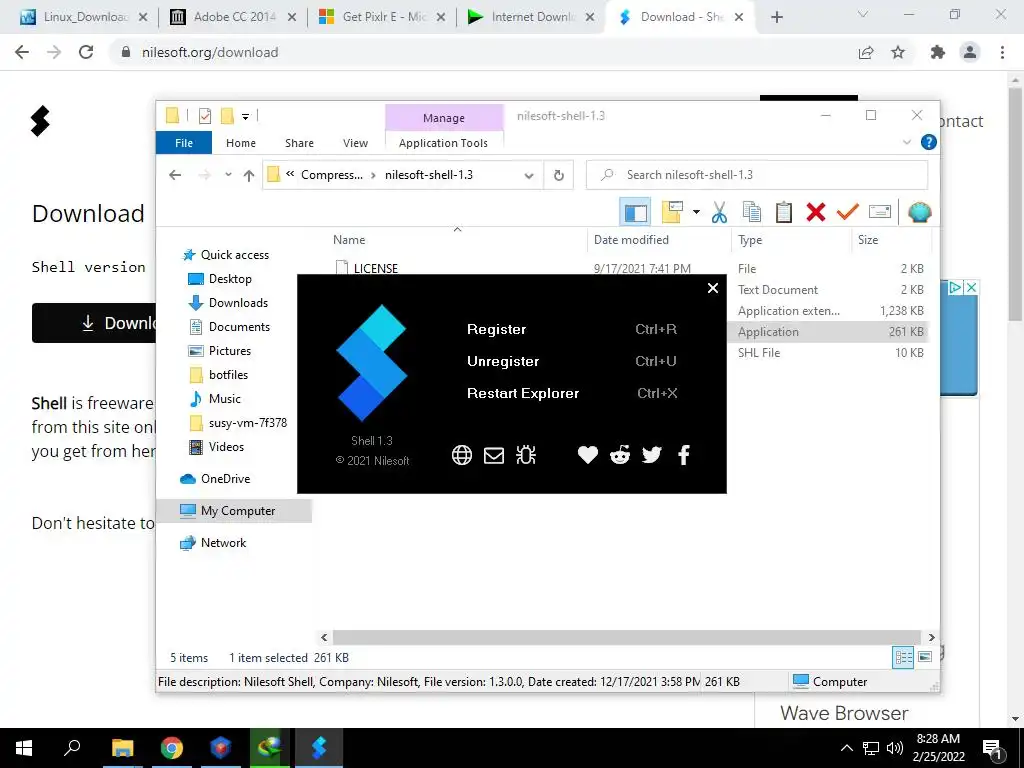Open Chrome from the taskbar
This screenshot has width=1024, height=768.
(x=172, y=748)
